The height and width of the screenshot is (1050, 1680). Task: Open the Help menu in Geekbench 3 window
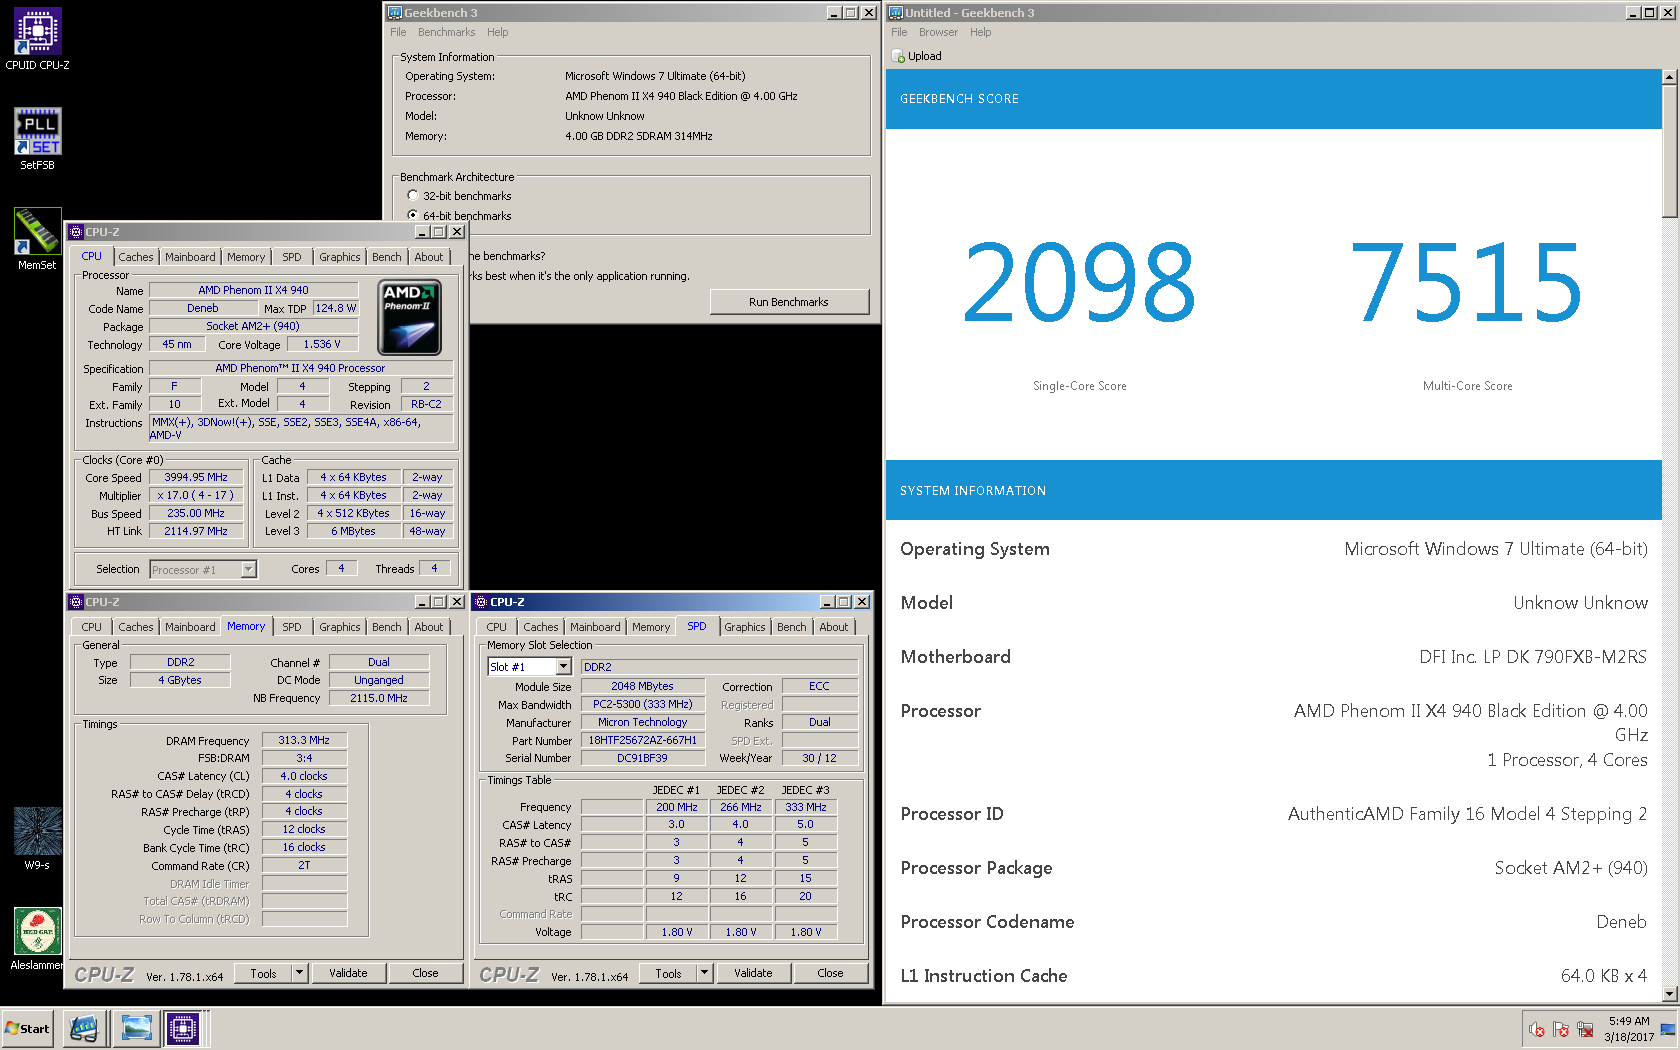(x=497, y=32)
